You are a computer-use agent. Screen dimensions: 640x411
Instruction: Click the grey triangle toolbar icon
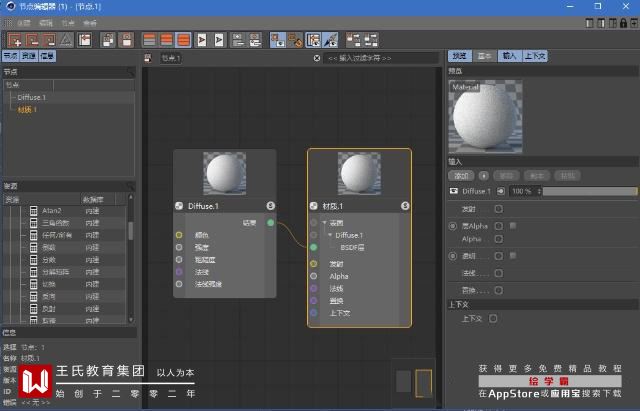[66, 40]
